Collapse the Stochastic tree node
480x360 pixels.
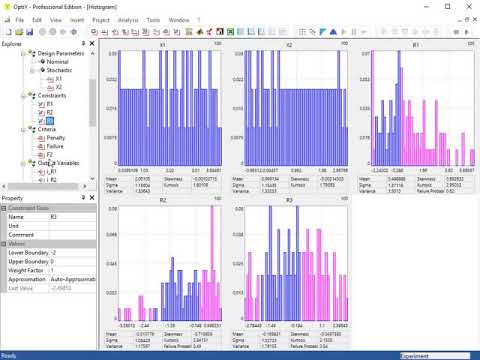[32, 70]
